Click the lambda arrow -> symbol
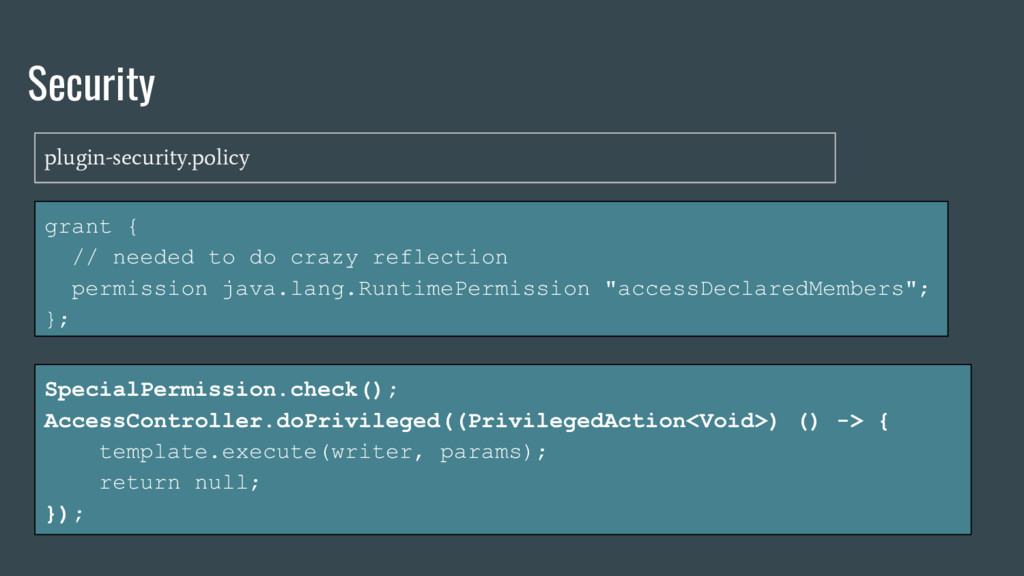Viewport: 1024px width, 576px height. [849, 421]
